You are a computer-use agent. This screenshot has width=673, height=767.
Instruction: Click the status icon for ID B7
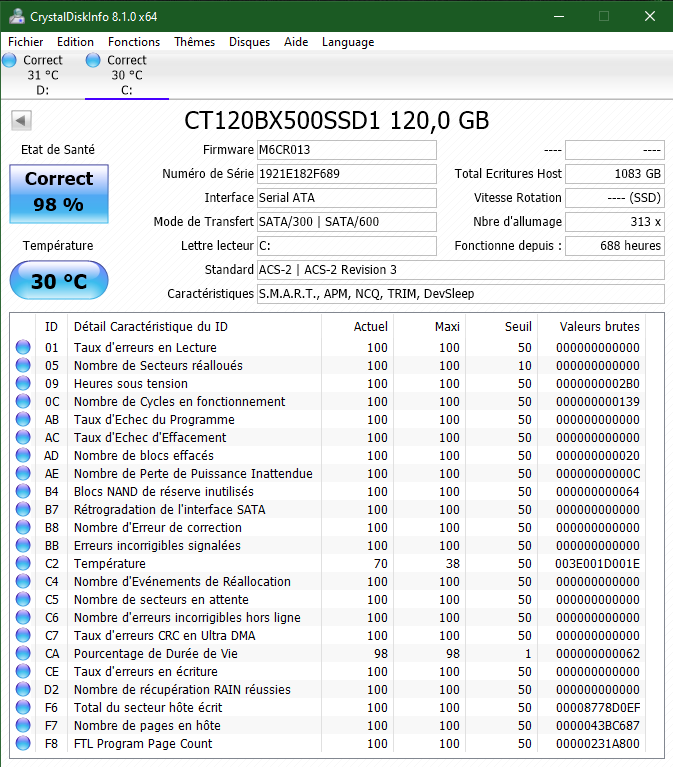(23, 510)
